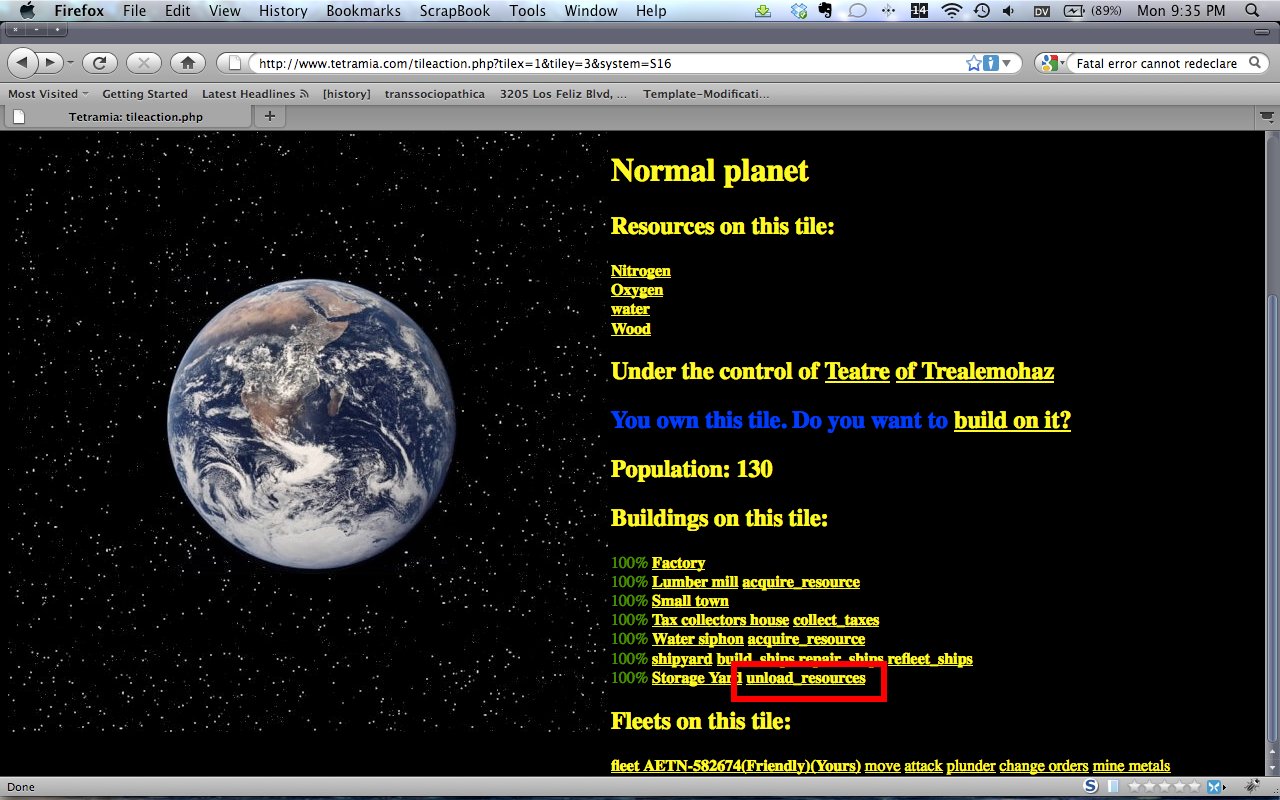Open a new tab with the plus button
1280x800 pixels.
click(269, 116)
